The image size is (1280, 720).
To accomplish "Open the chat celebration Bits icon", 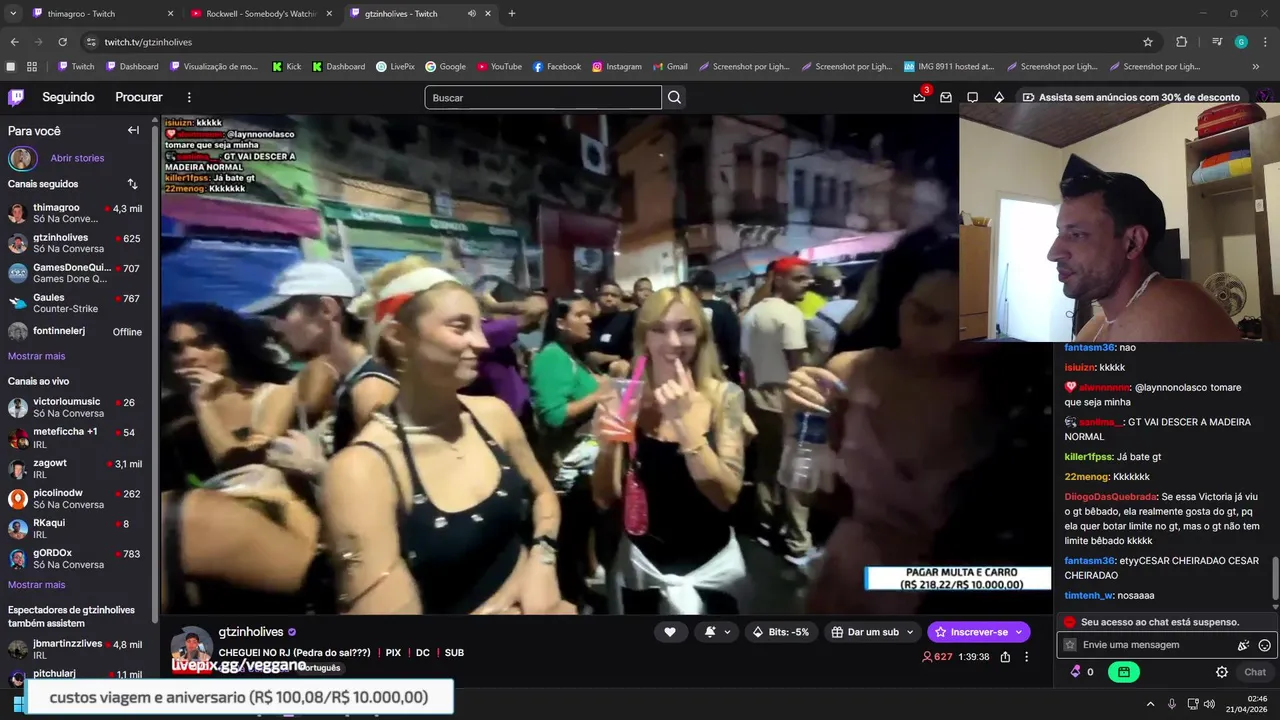I will (1243, 645).
